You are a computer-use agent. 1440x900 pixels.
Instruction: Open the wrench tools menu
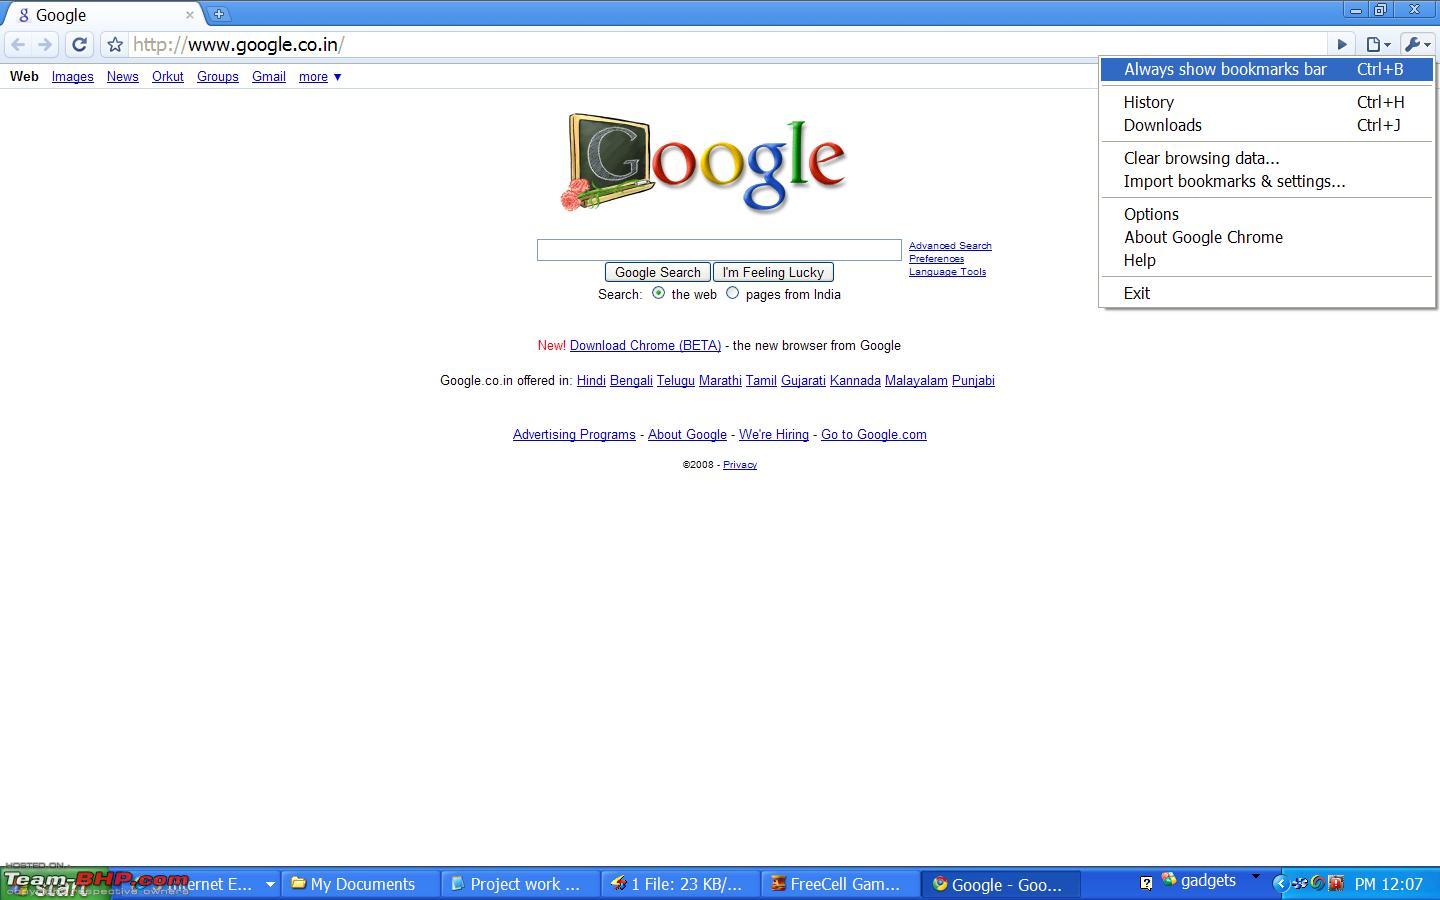pyautogui.click(x=1417, y=44)
